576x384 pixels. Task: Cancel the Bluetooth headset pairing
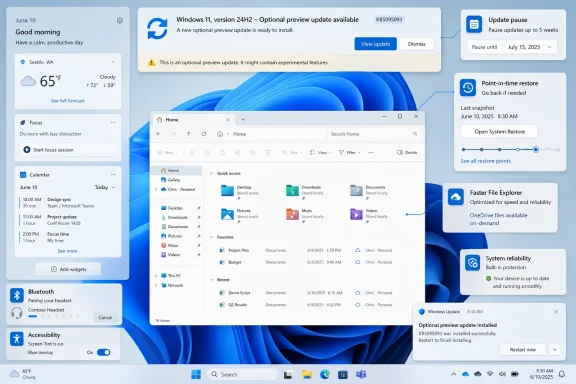[x=105, y=317]
